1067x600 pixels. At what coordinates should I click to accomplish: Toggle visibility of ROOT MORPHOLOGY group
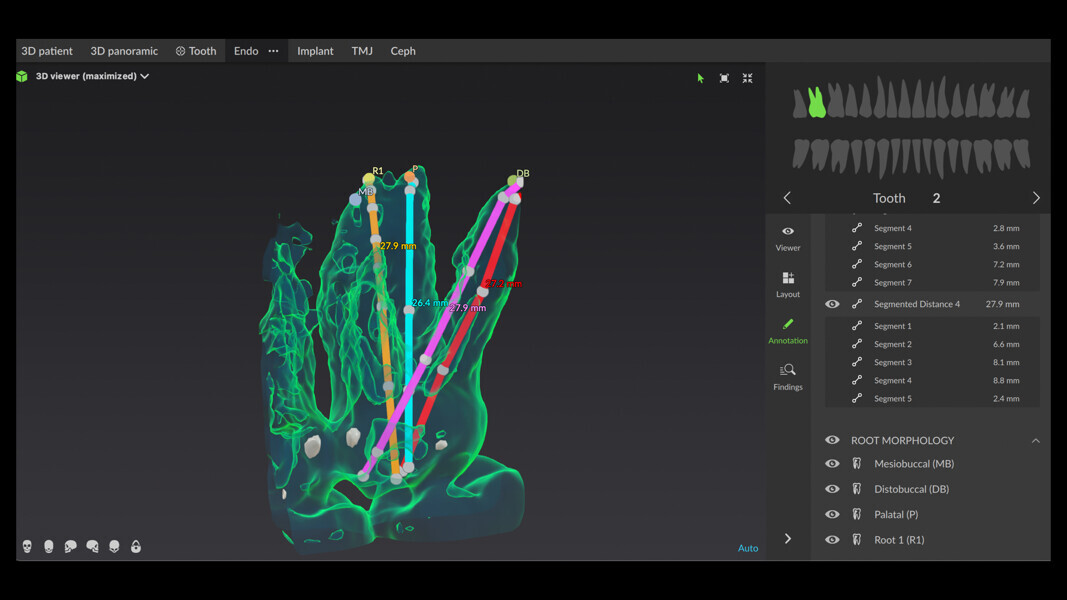[x=831, y=440]
